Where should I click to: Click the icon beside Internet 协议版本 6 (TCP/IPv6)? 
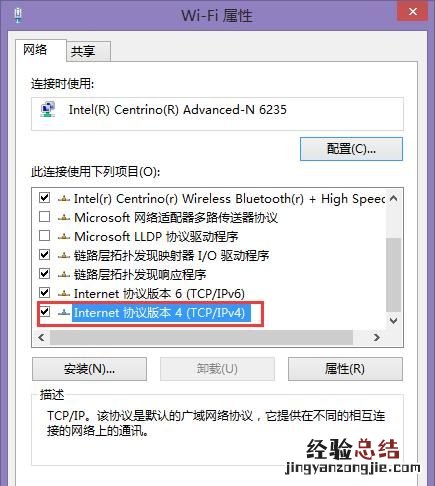64,294
